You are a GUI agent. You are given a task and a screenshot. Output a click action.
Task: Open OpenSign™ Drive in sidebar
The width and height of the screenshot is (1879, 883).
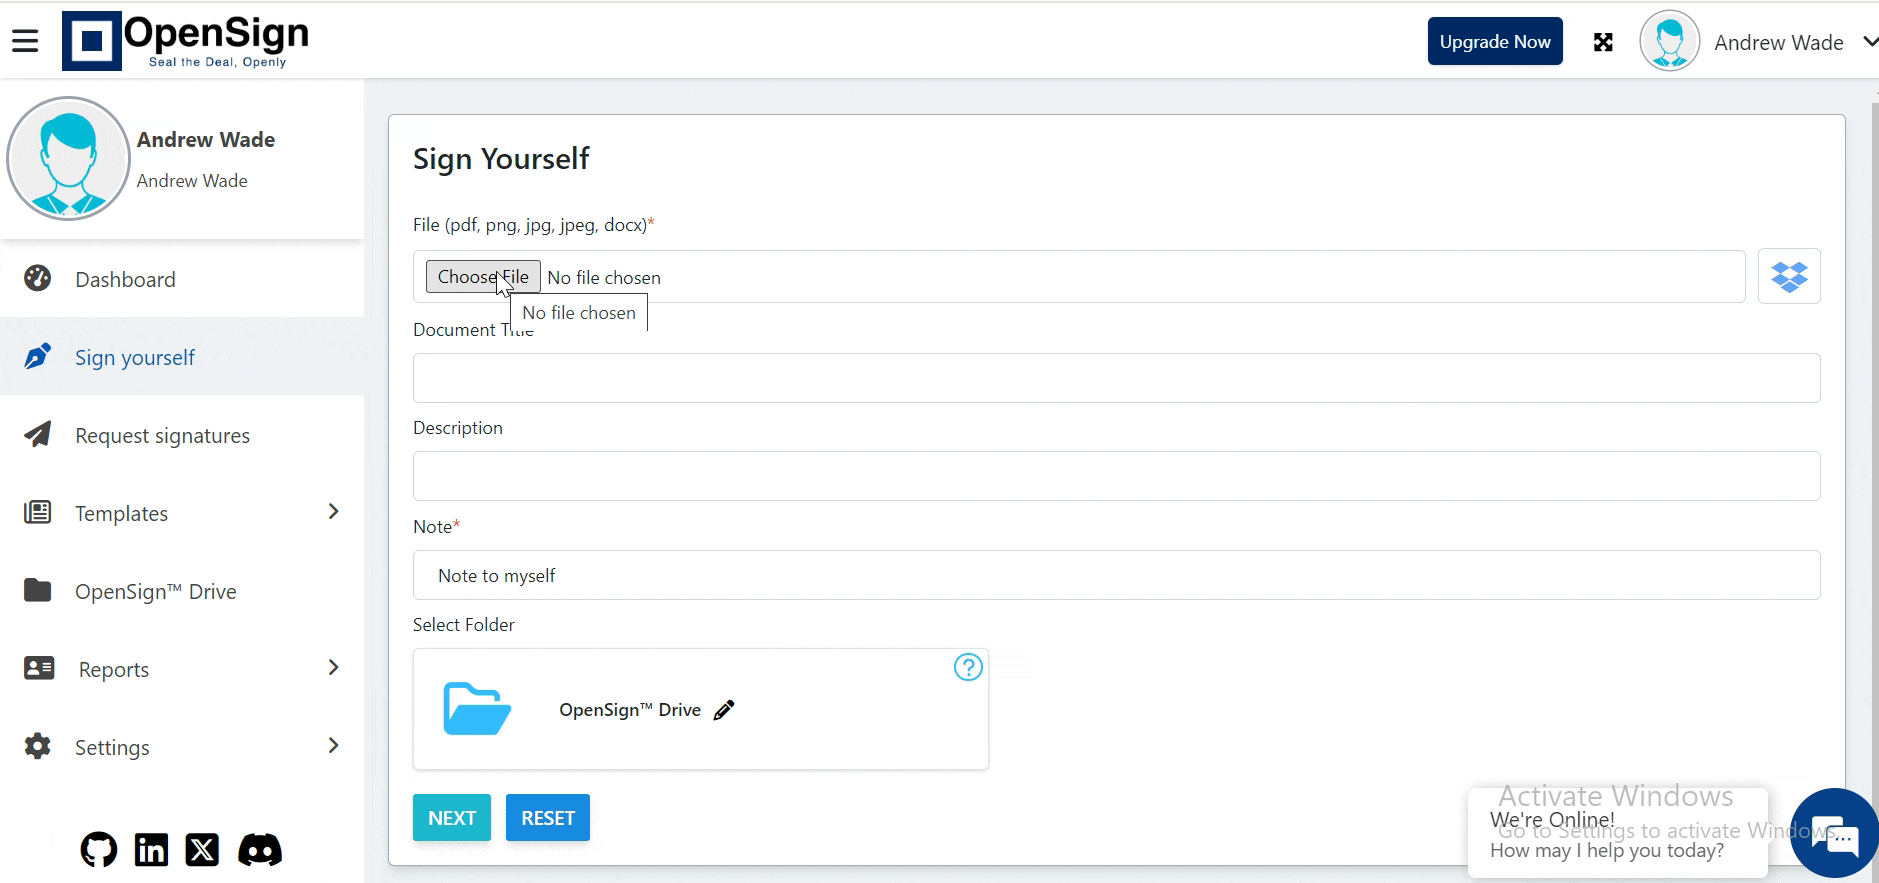[x=155, y=591]
